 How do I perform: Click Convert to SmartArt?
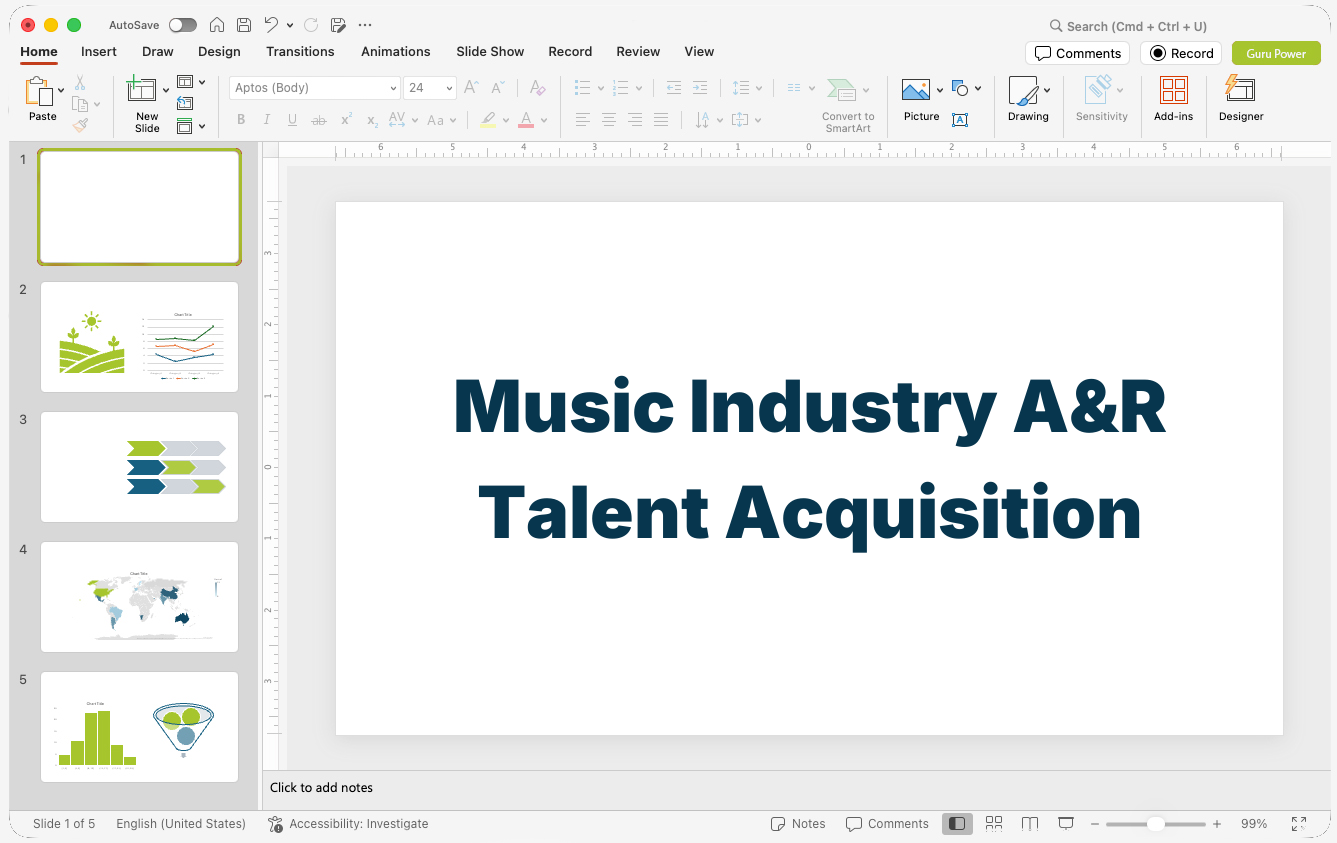pos(848,105)
